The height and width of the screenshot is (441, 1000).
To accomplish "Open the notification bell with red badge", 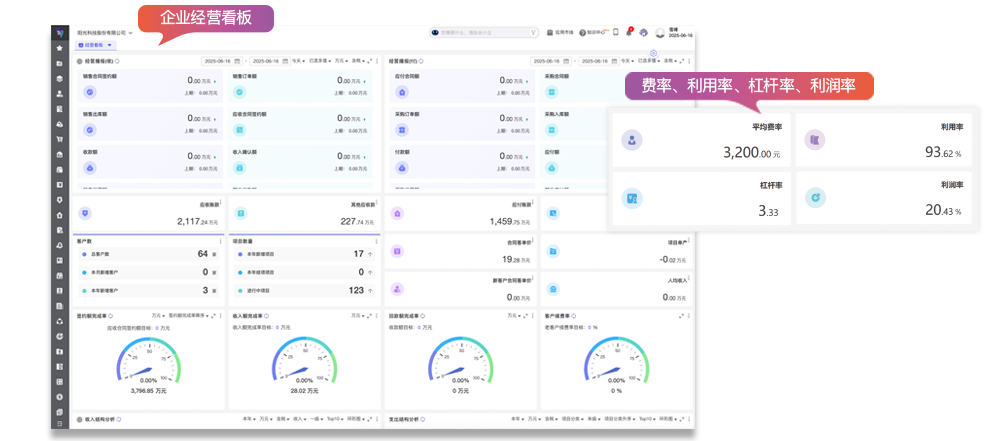I will [x=628, y=32].
